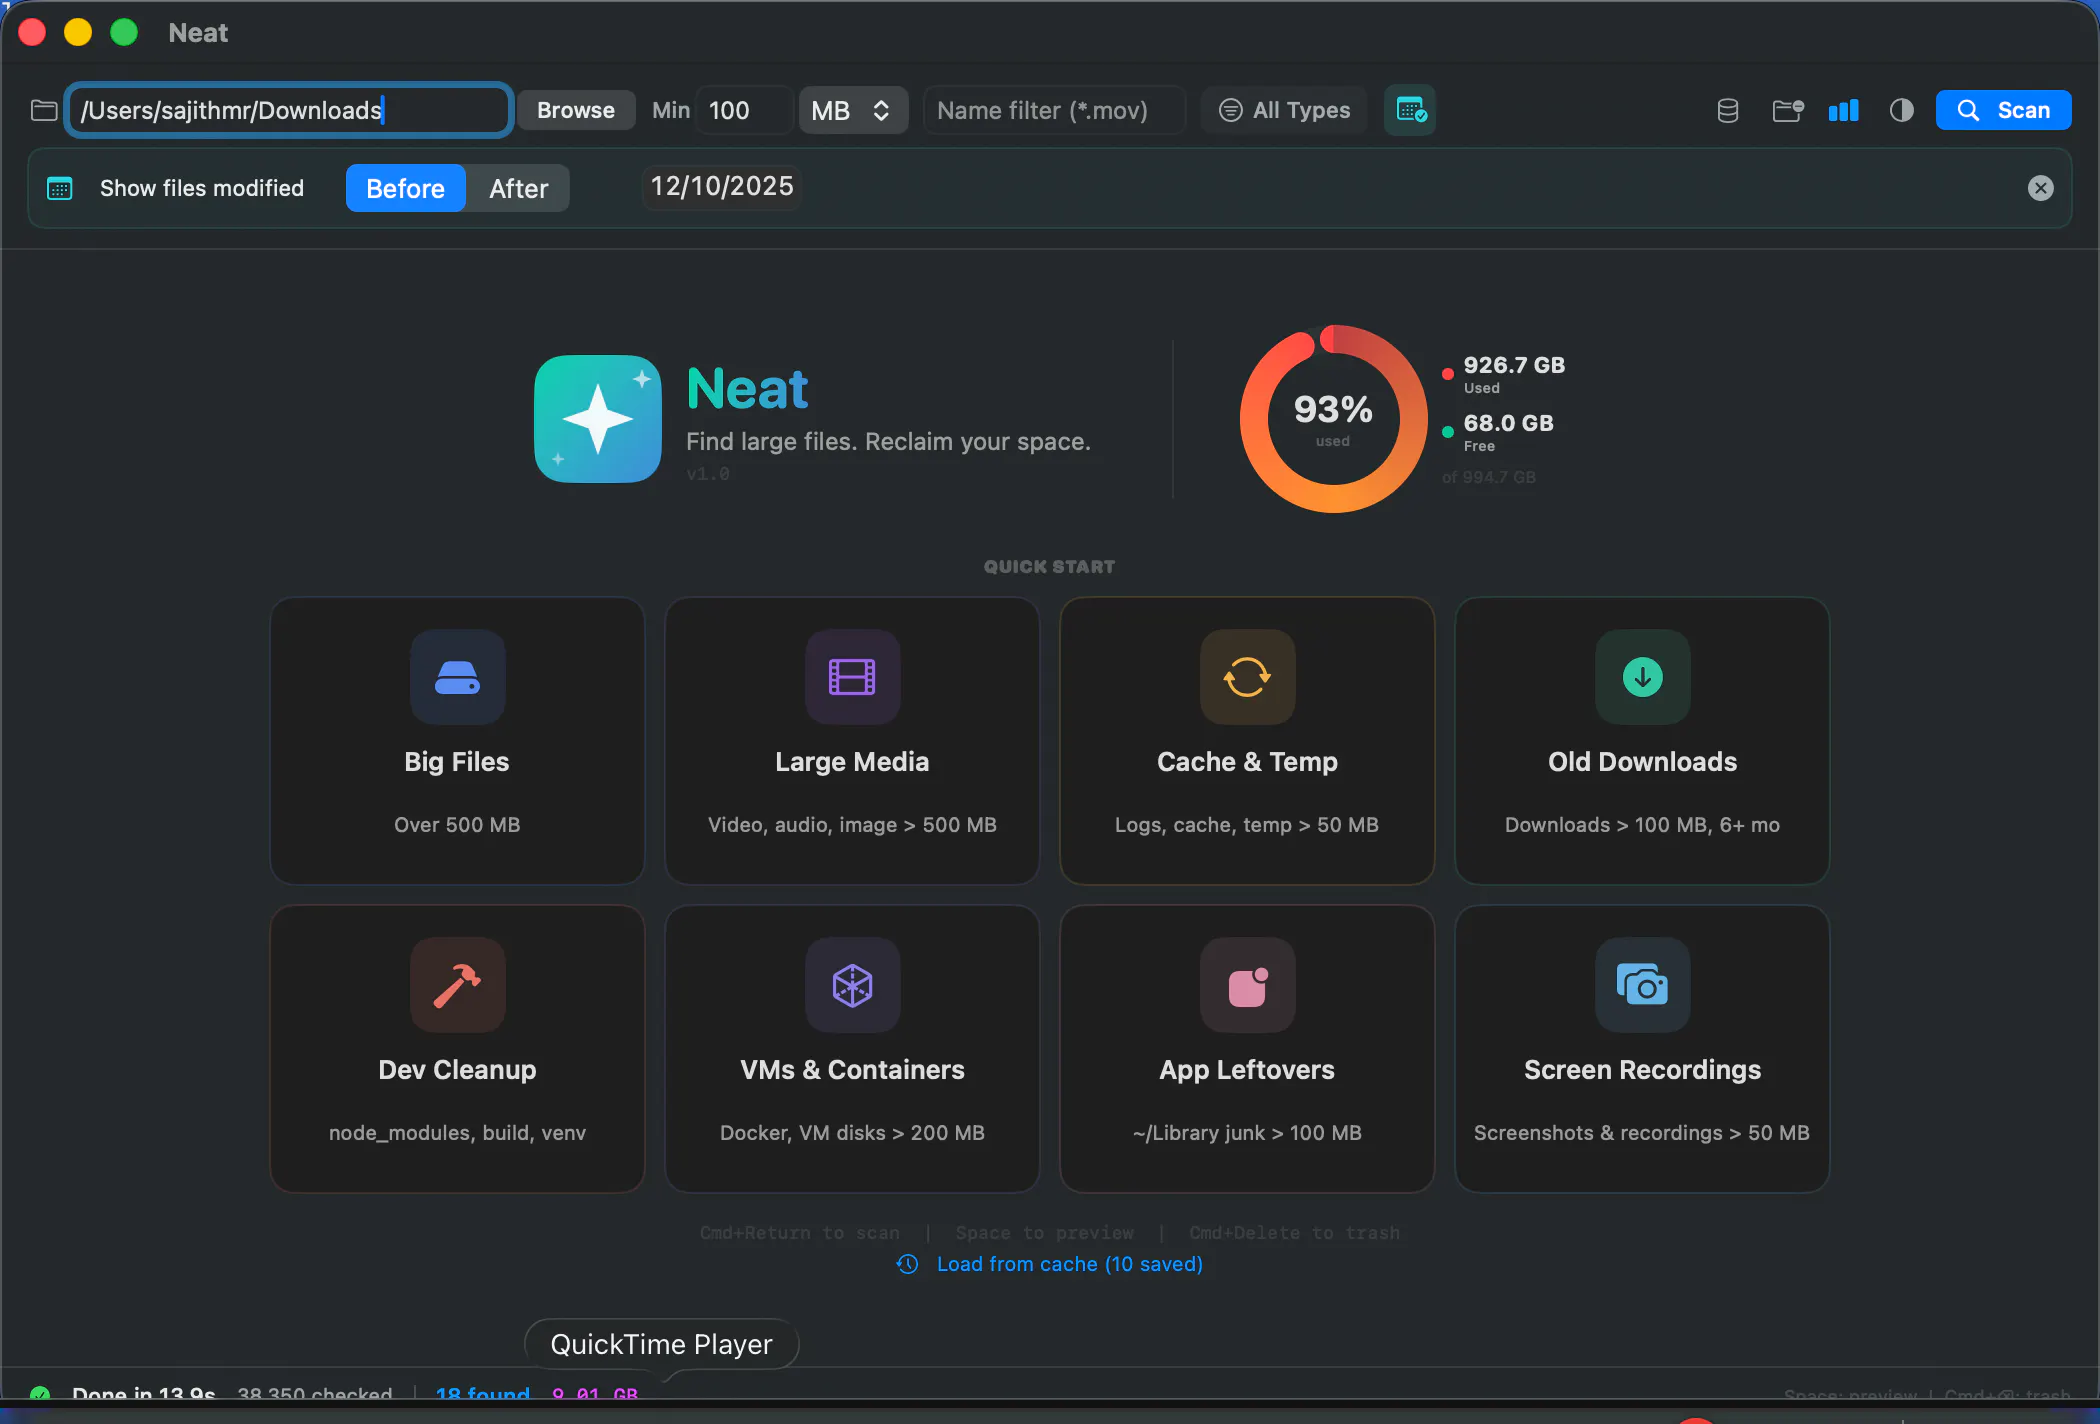Click the Show files modified label
This screenshot has height=1424, width=2100.
tap(202, 188)
